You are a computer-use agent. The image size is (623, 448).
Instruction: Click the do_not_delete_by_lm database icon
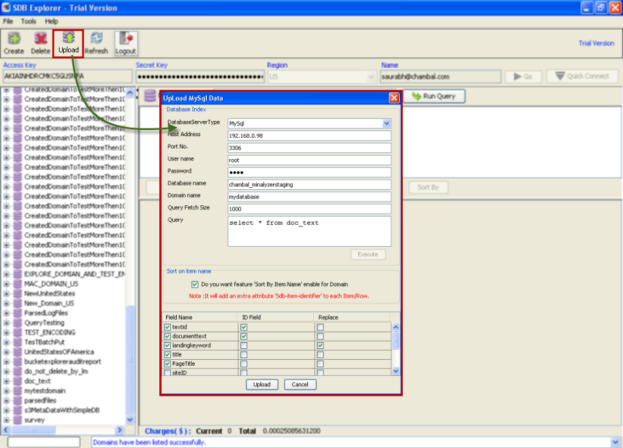[x=17, y=371]
